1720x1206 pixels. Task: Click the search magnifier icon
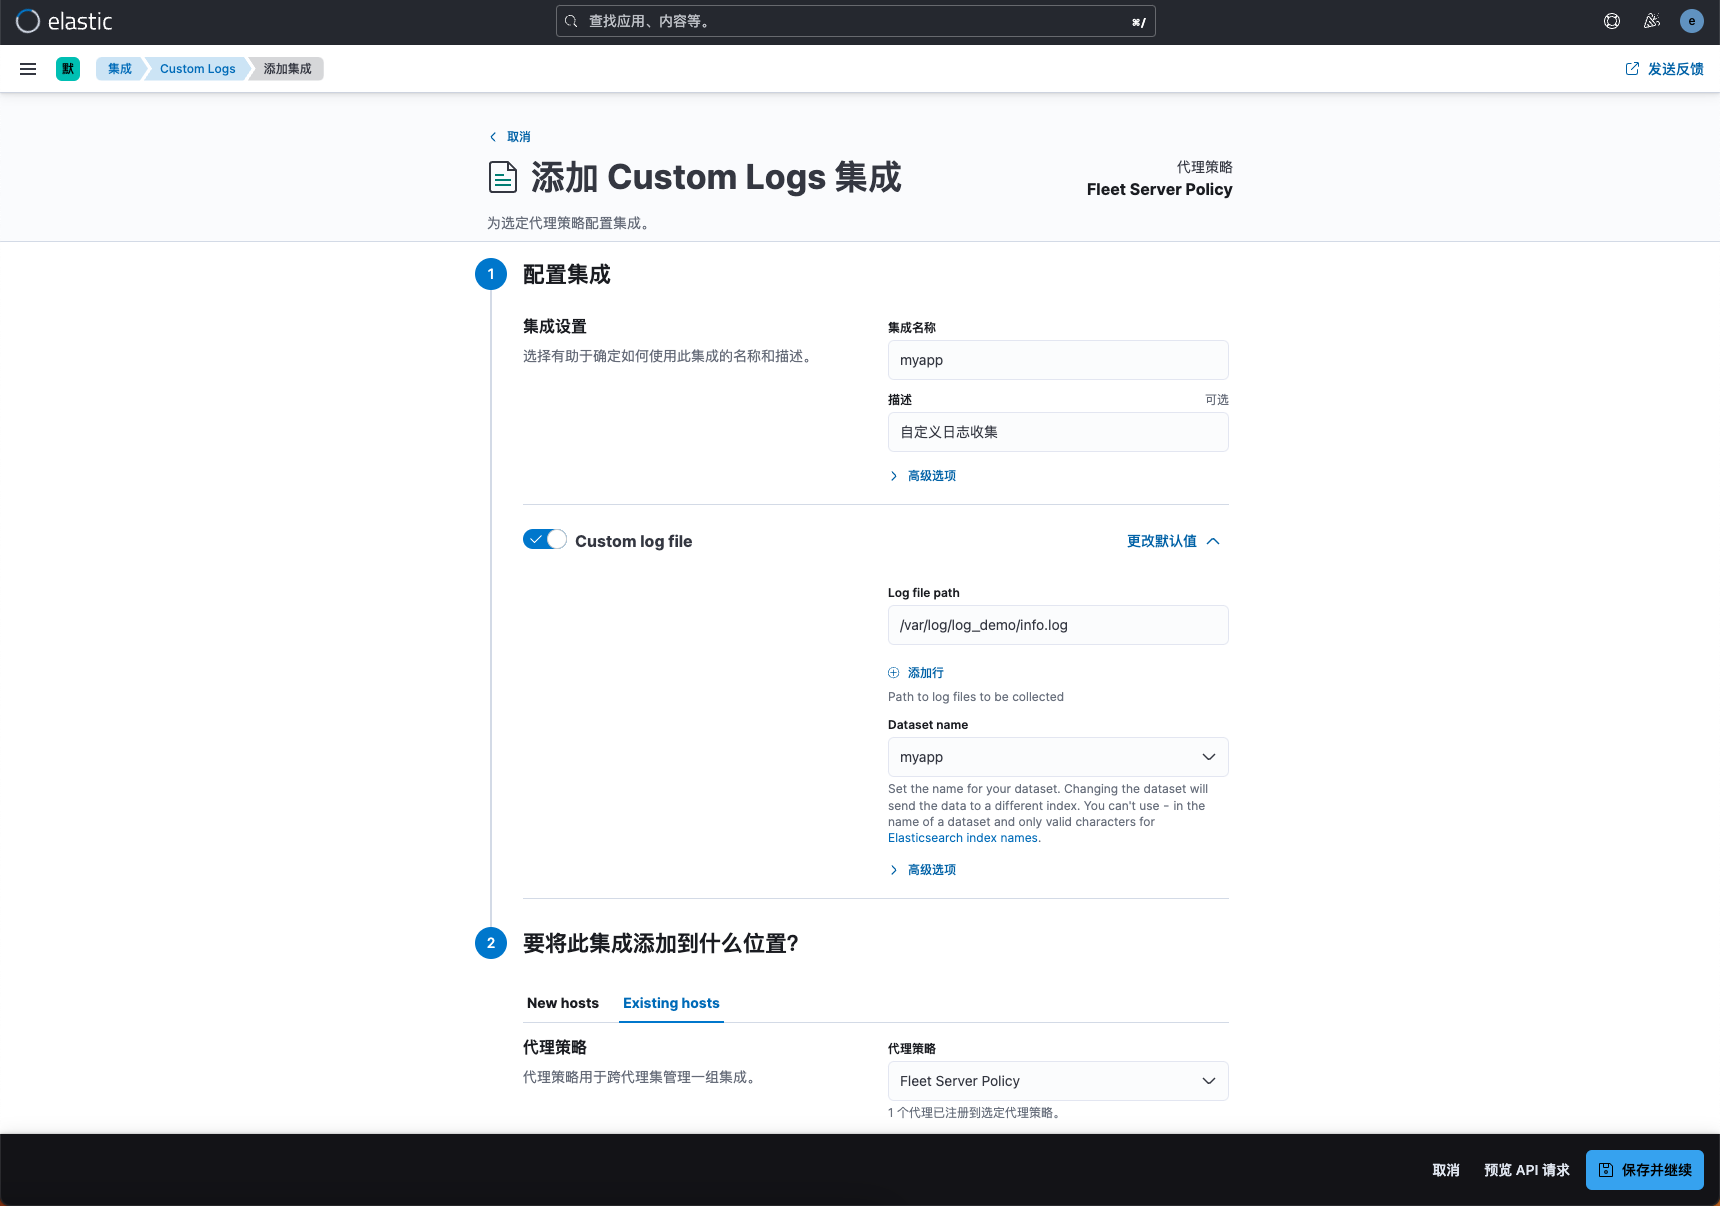[x=571, y=21]
